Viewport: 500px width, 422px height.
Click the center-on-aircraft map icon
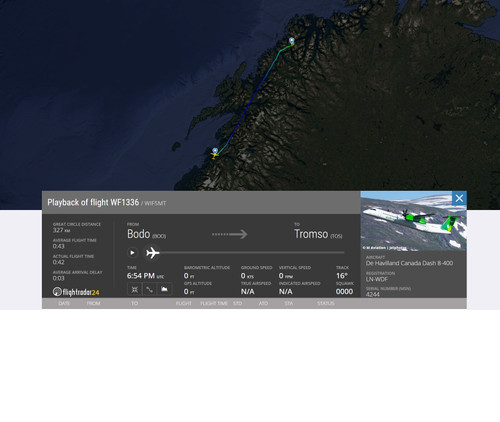coord(135,289)
